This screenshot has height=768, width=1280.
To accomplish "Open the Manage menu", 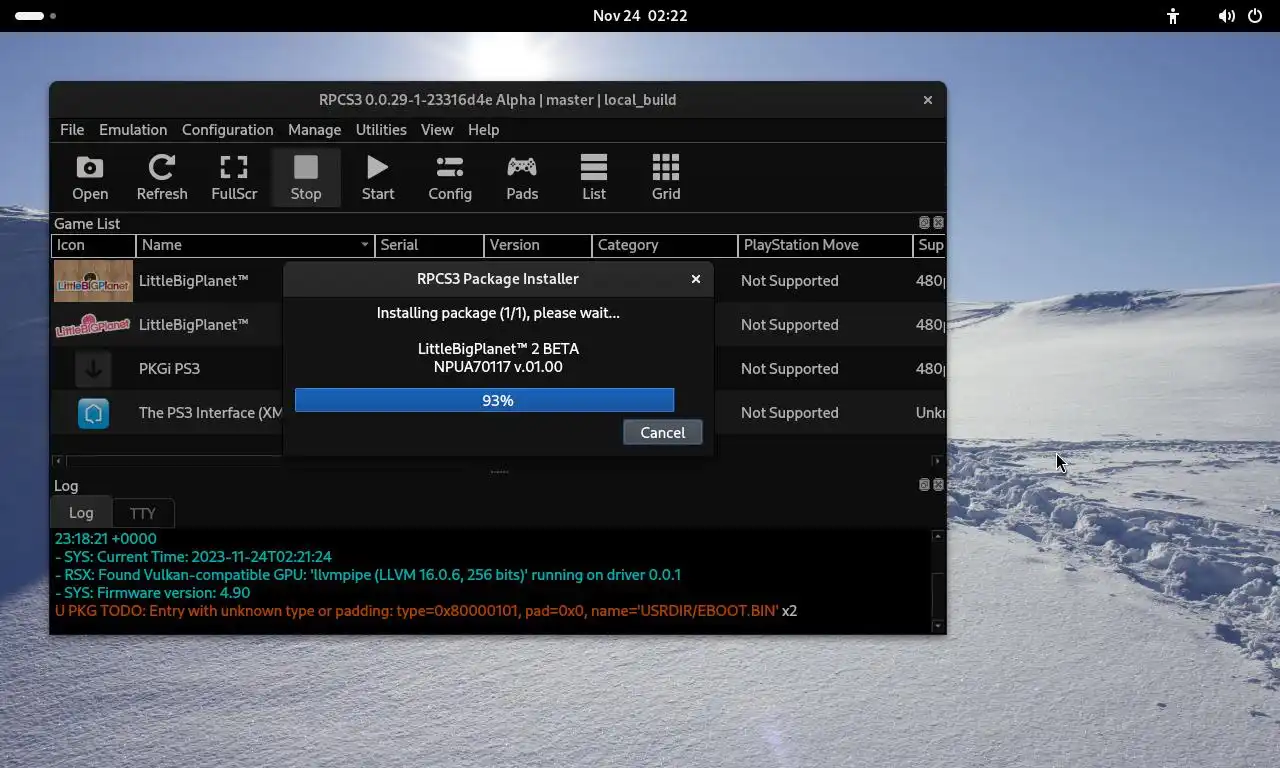I will pos(314,130).
